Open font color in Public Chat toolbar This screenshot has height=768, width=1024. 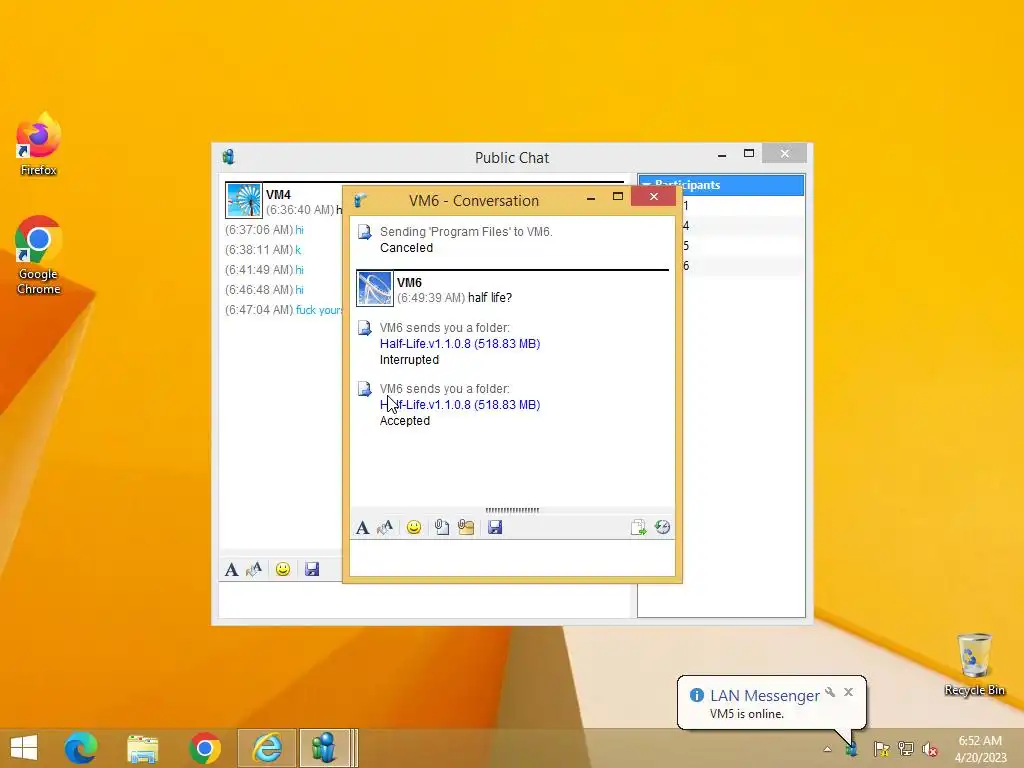[x=254, y=569]
